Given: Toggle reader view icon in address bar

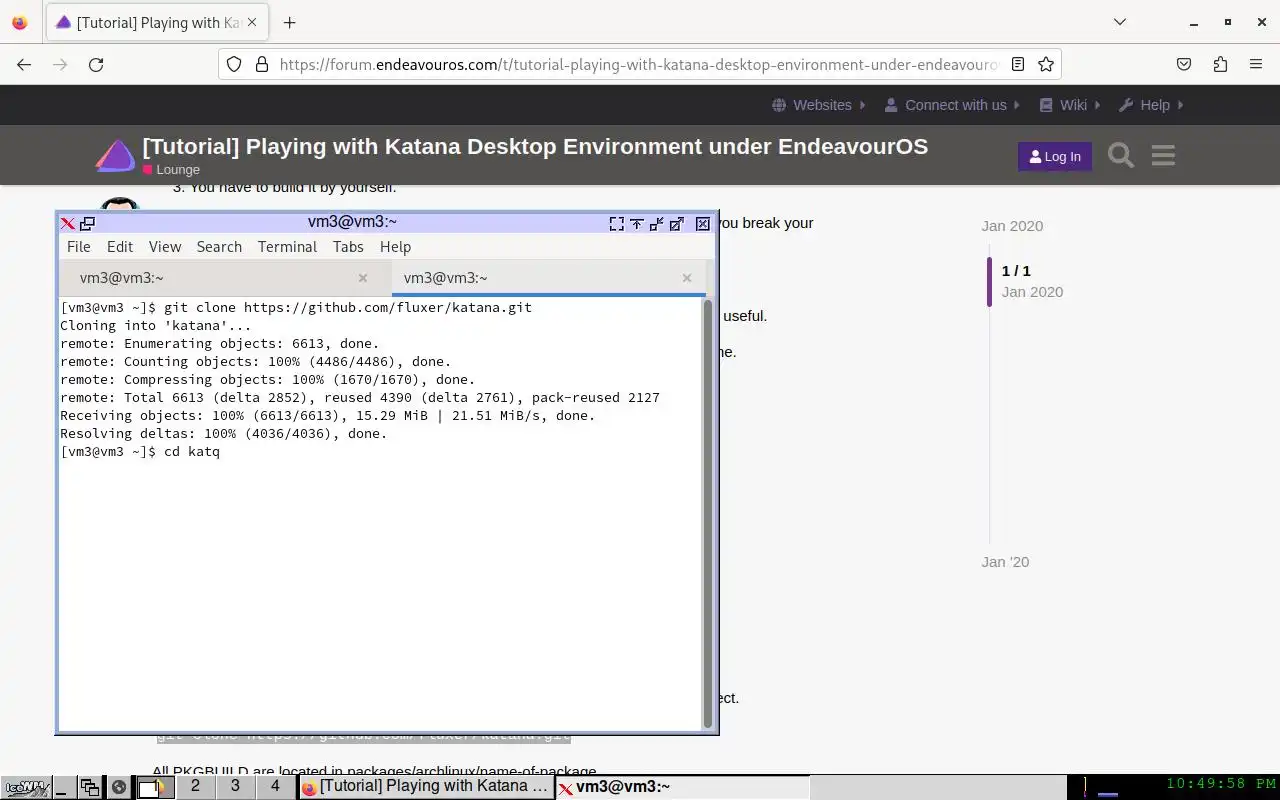Looking at the screenshot, I should (1018, 64).
